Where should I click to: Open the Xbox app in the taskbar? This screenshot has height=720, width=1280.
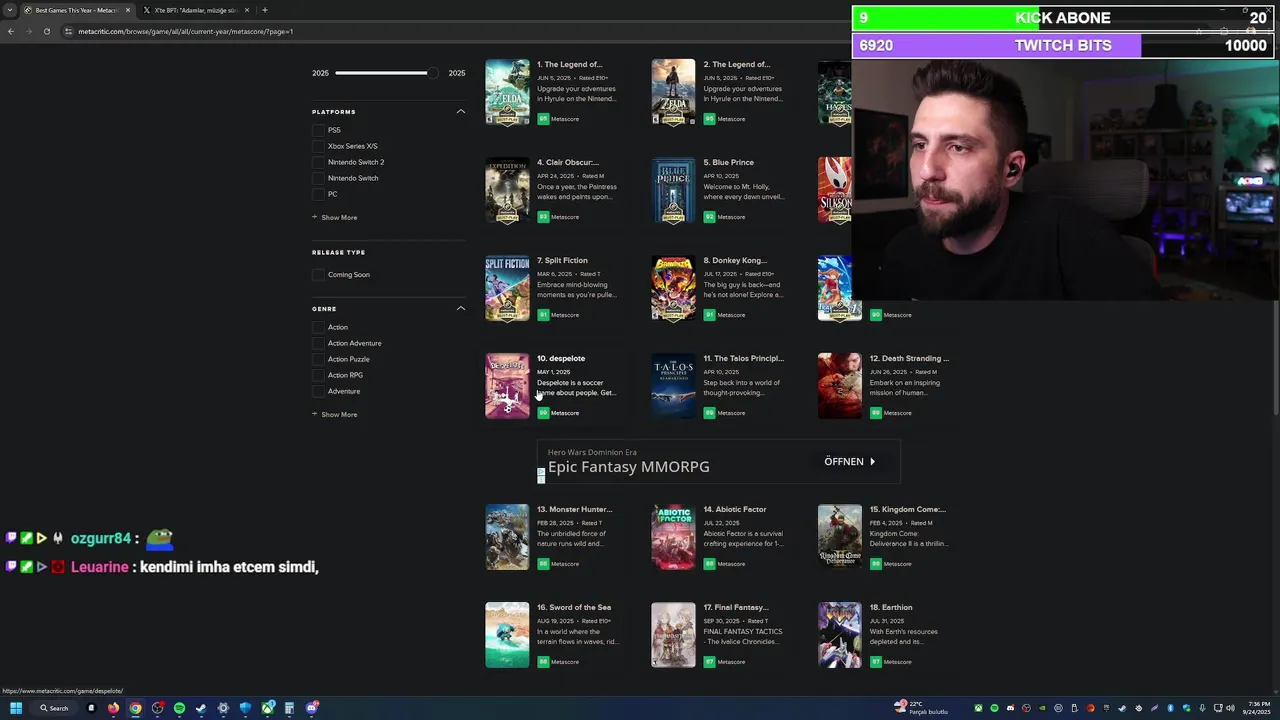268,708
